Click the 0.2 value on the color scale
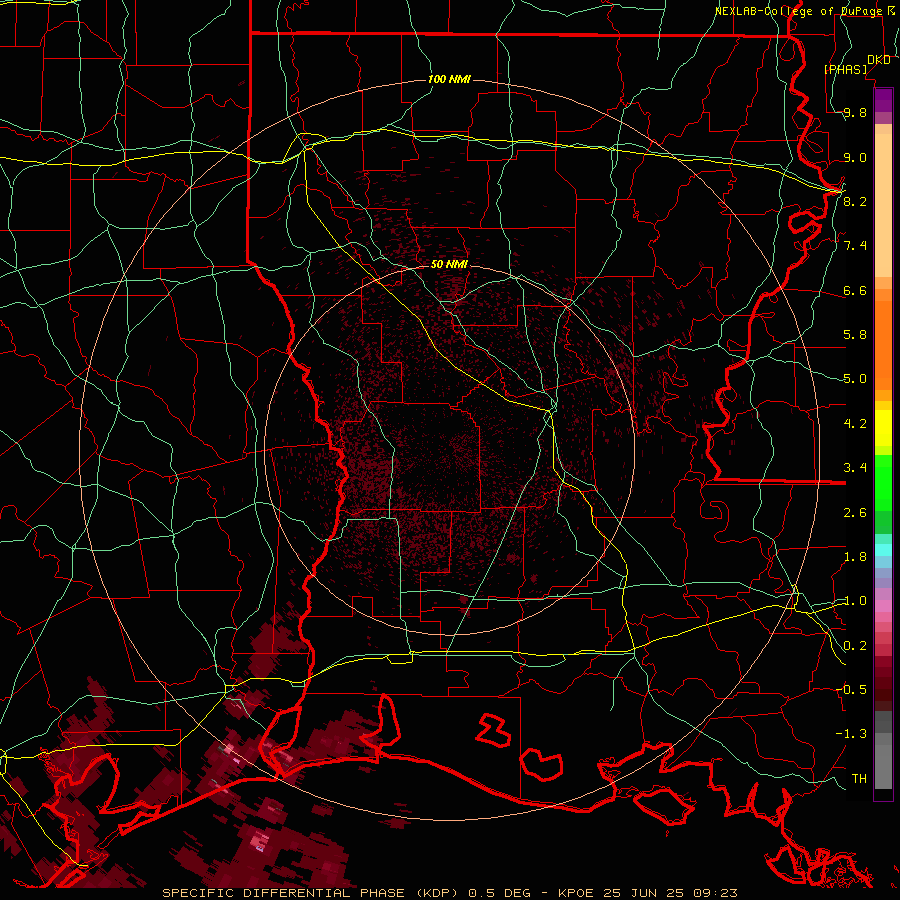This screenshot has width=900, height=900. click(x=855, y=646)
